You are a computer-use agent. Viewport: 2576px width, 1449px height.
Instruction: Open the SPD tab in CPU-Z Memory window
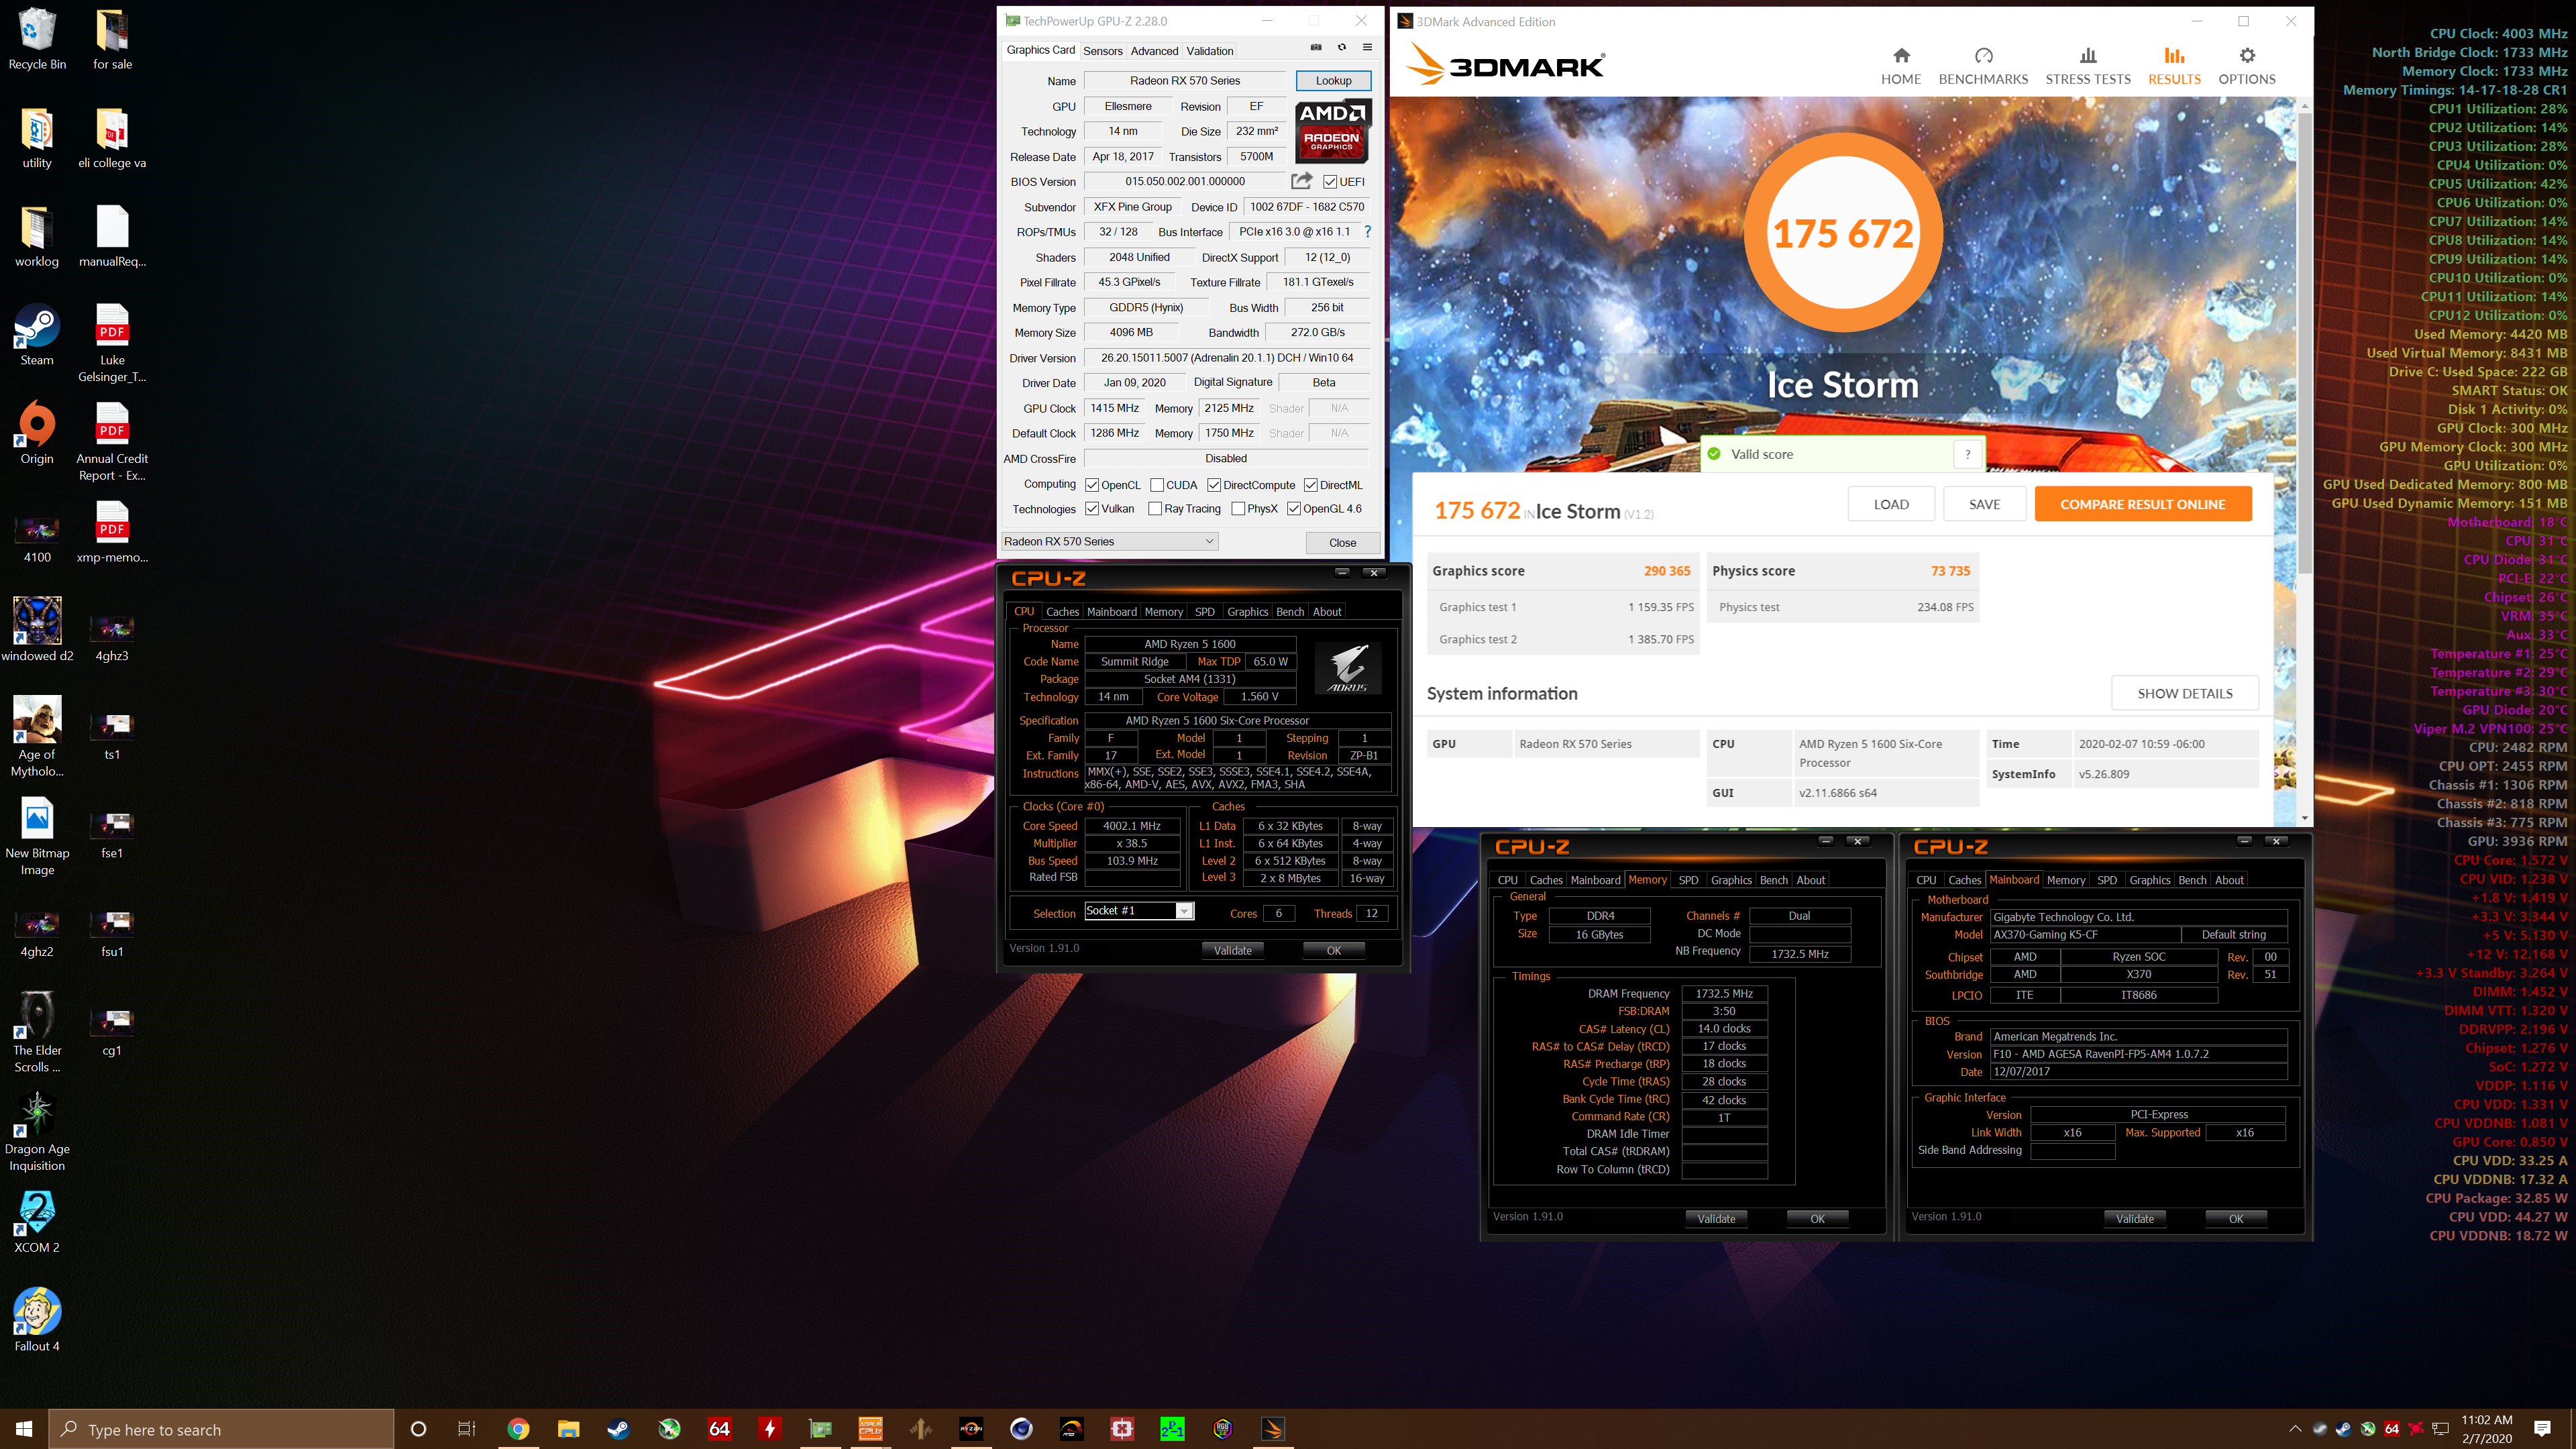coord(1688,880)
